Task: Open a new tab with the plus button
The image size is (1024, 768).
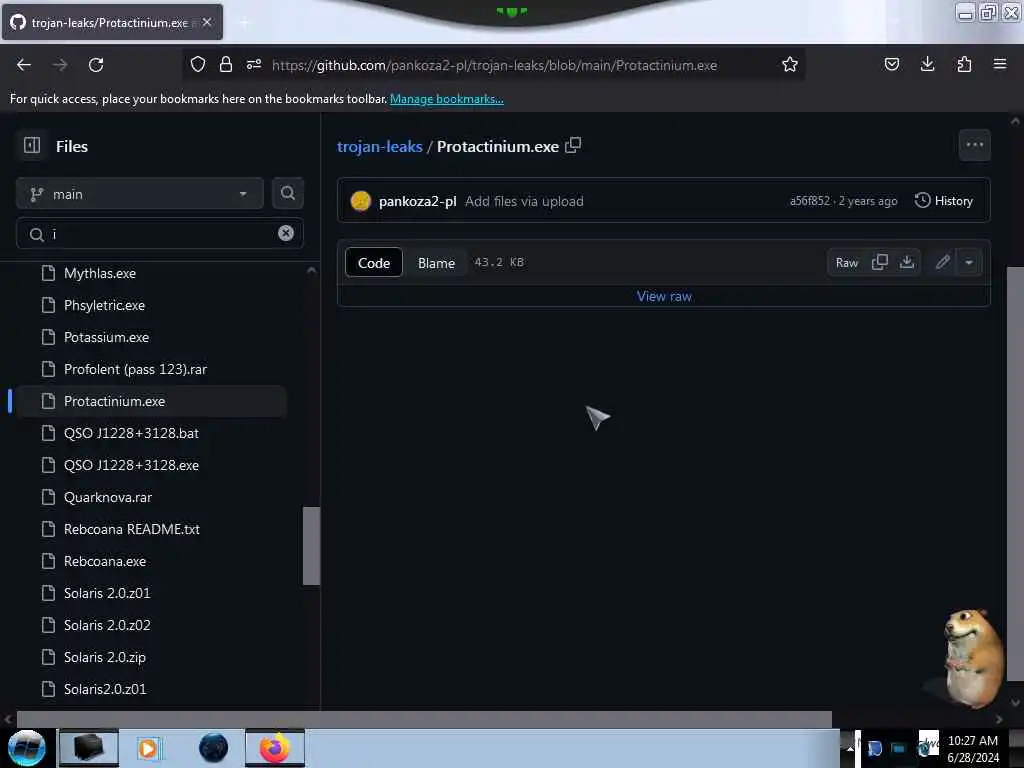Action: (244, 22)
